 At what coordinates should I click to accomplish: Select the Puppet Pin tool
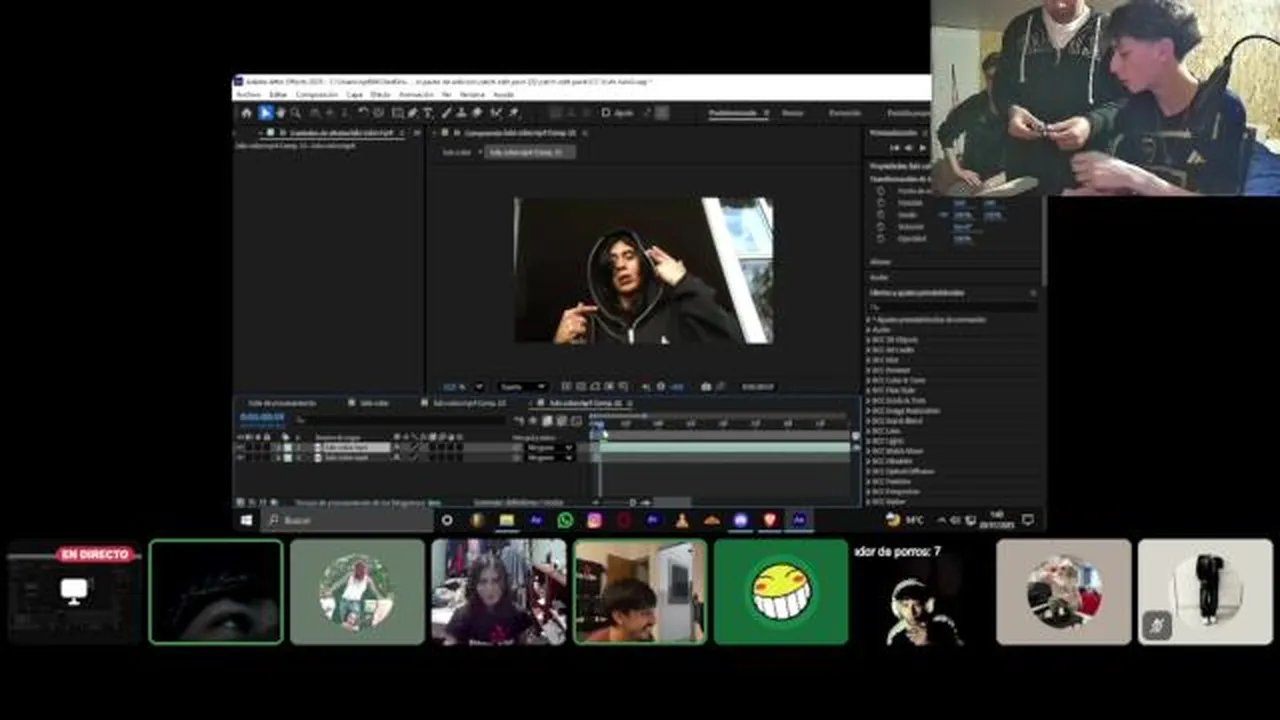513,113
